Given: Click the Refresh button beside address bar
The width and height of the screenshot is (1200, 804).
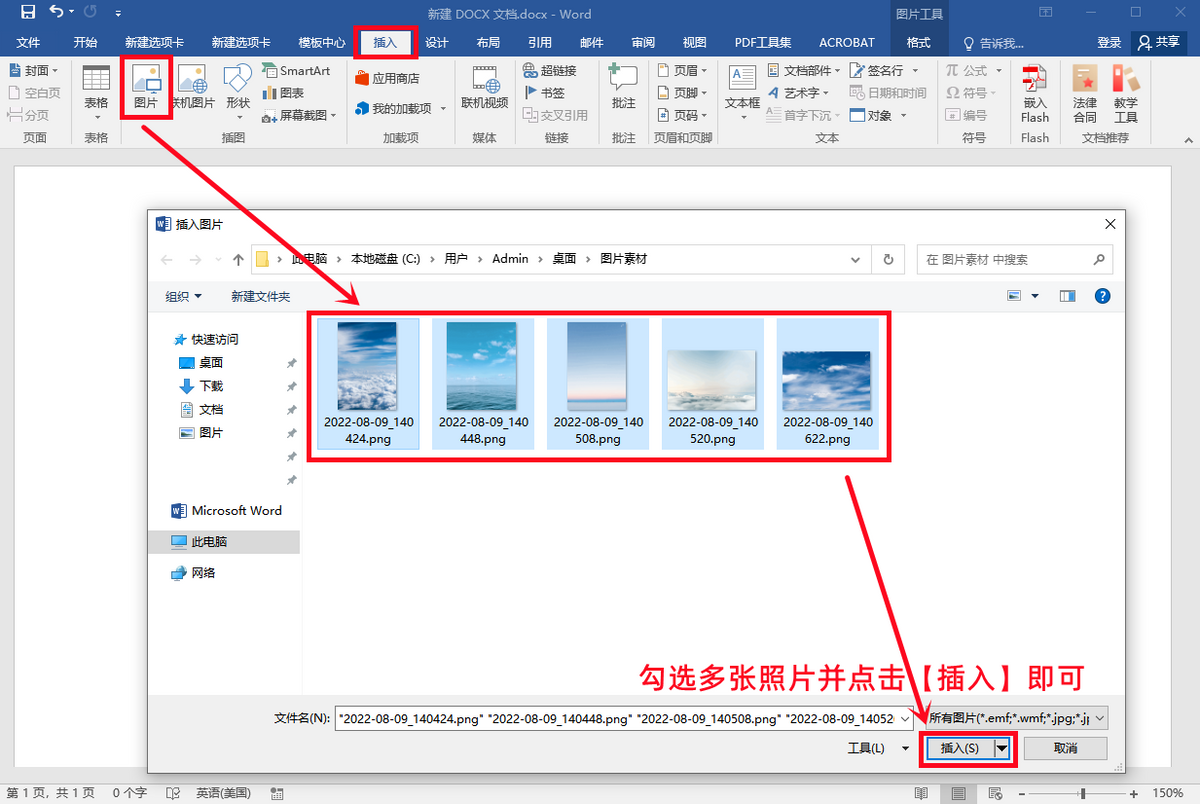Looking at the screenshot, I should pyautogui.click(x=888, y=259).
